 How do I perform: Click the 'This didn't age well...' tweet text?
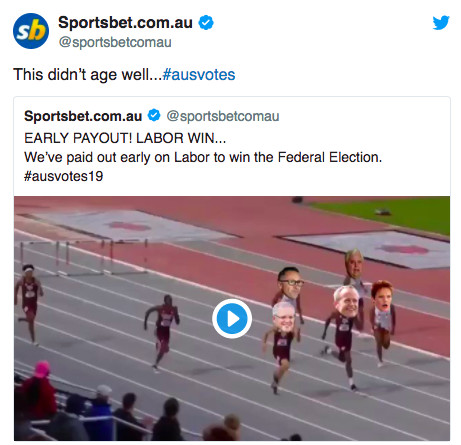[87, 75]
